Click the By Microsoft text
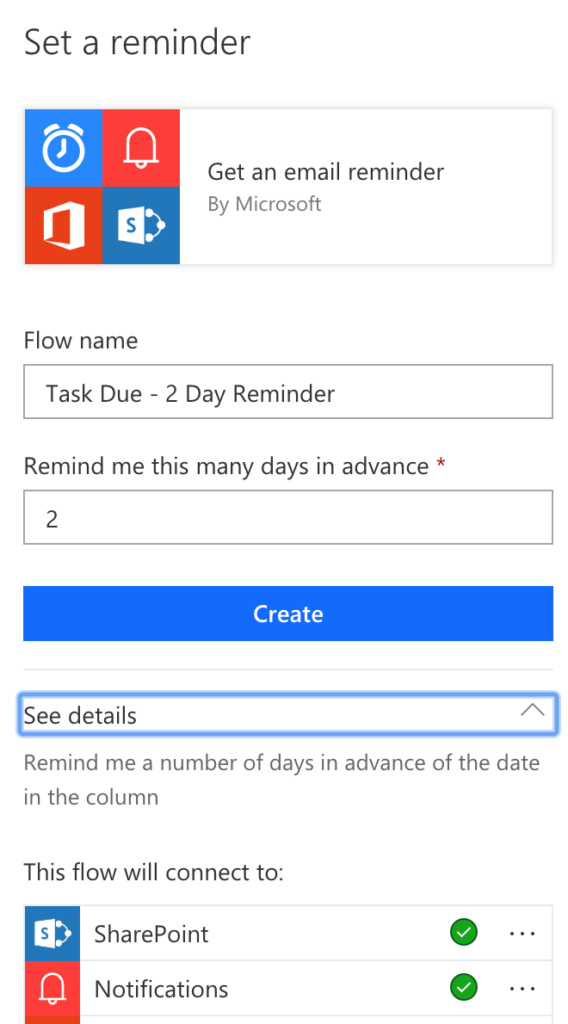The width and height of the screenshot is (568, 1024). point(264,204)
